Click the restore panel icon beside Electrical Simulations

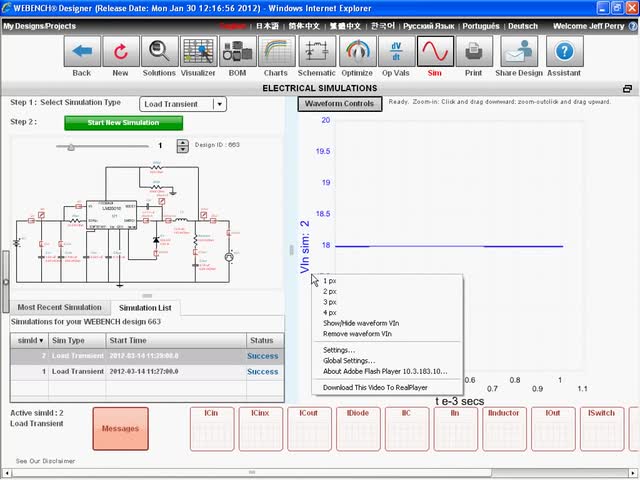click(627, 89)
